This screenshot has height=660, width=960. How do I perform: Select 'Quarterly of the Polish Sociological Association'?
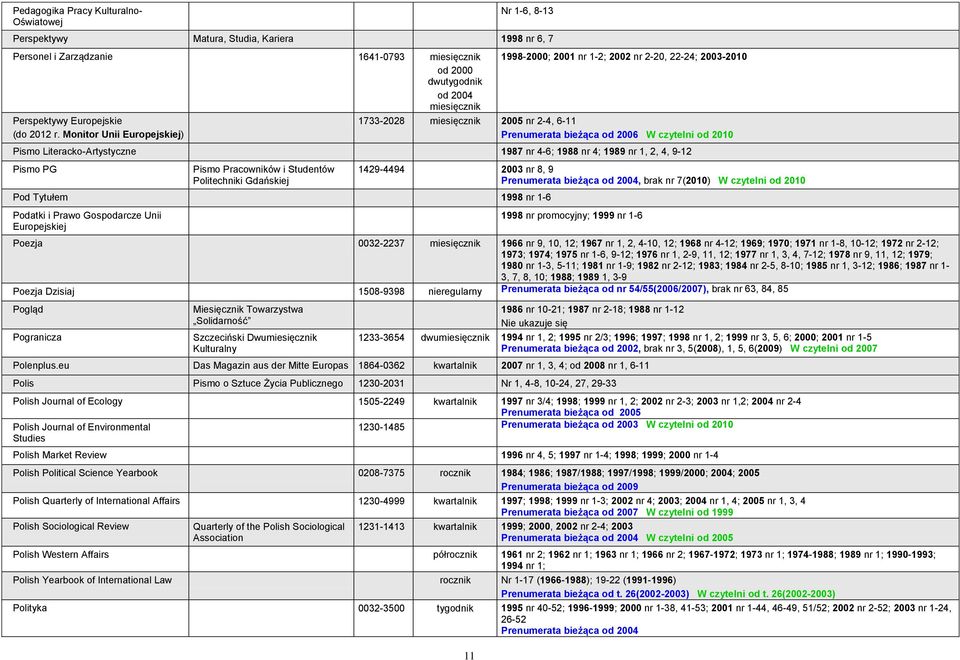click(269, 533)
